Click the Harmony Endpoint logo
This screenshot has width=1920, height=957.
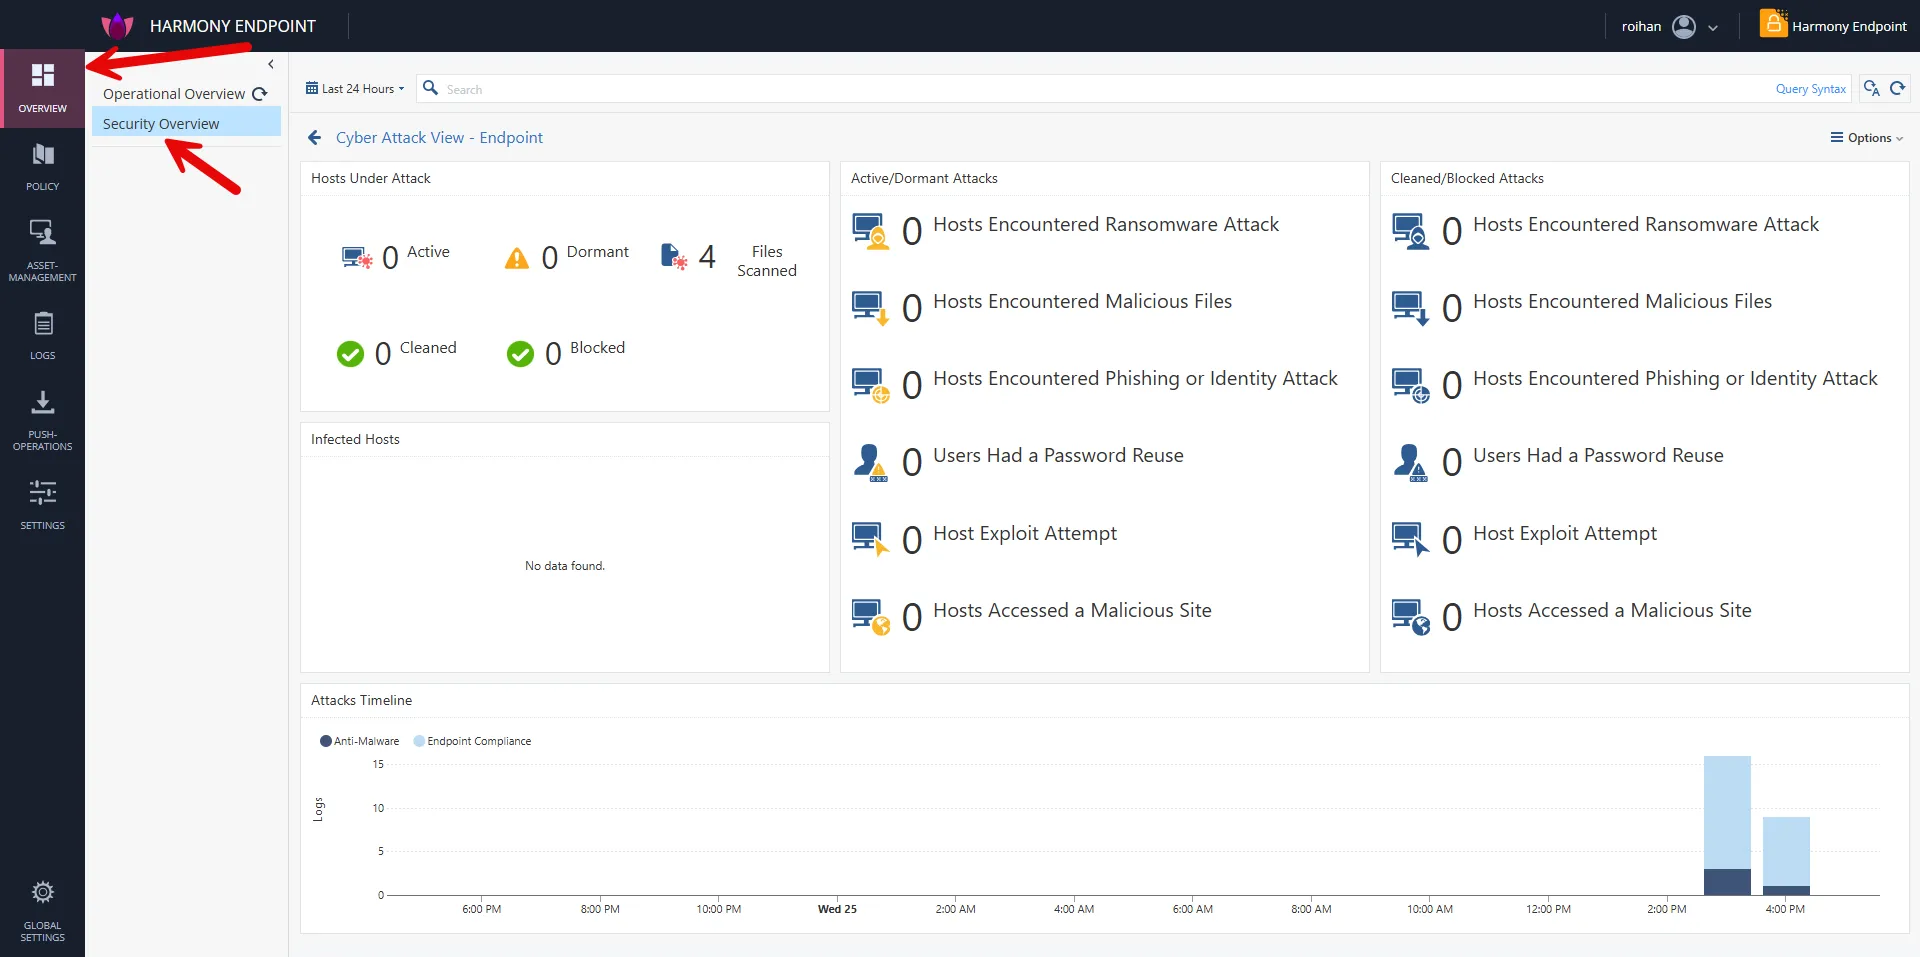click(117, 25)
